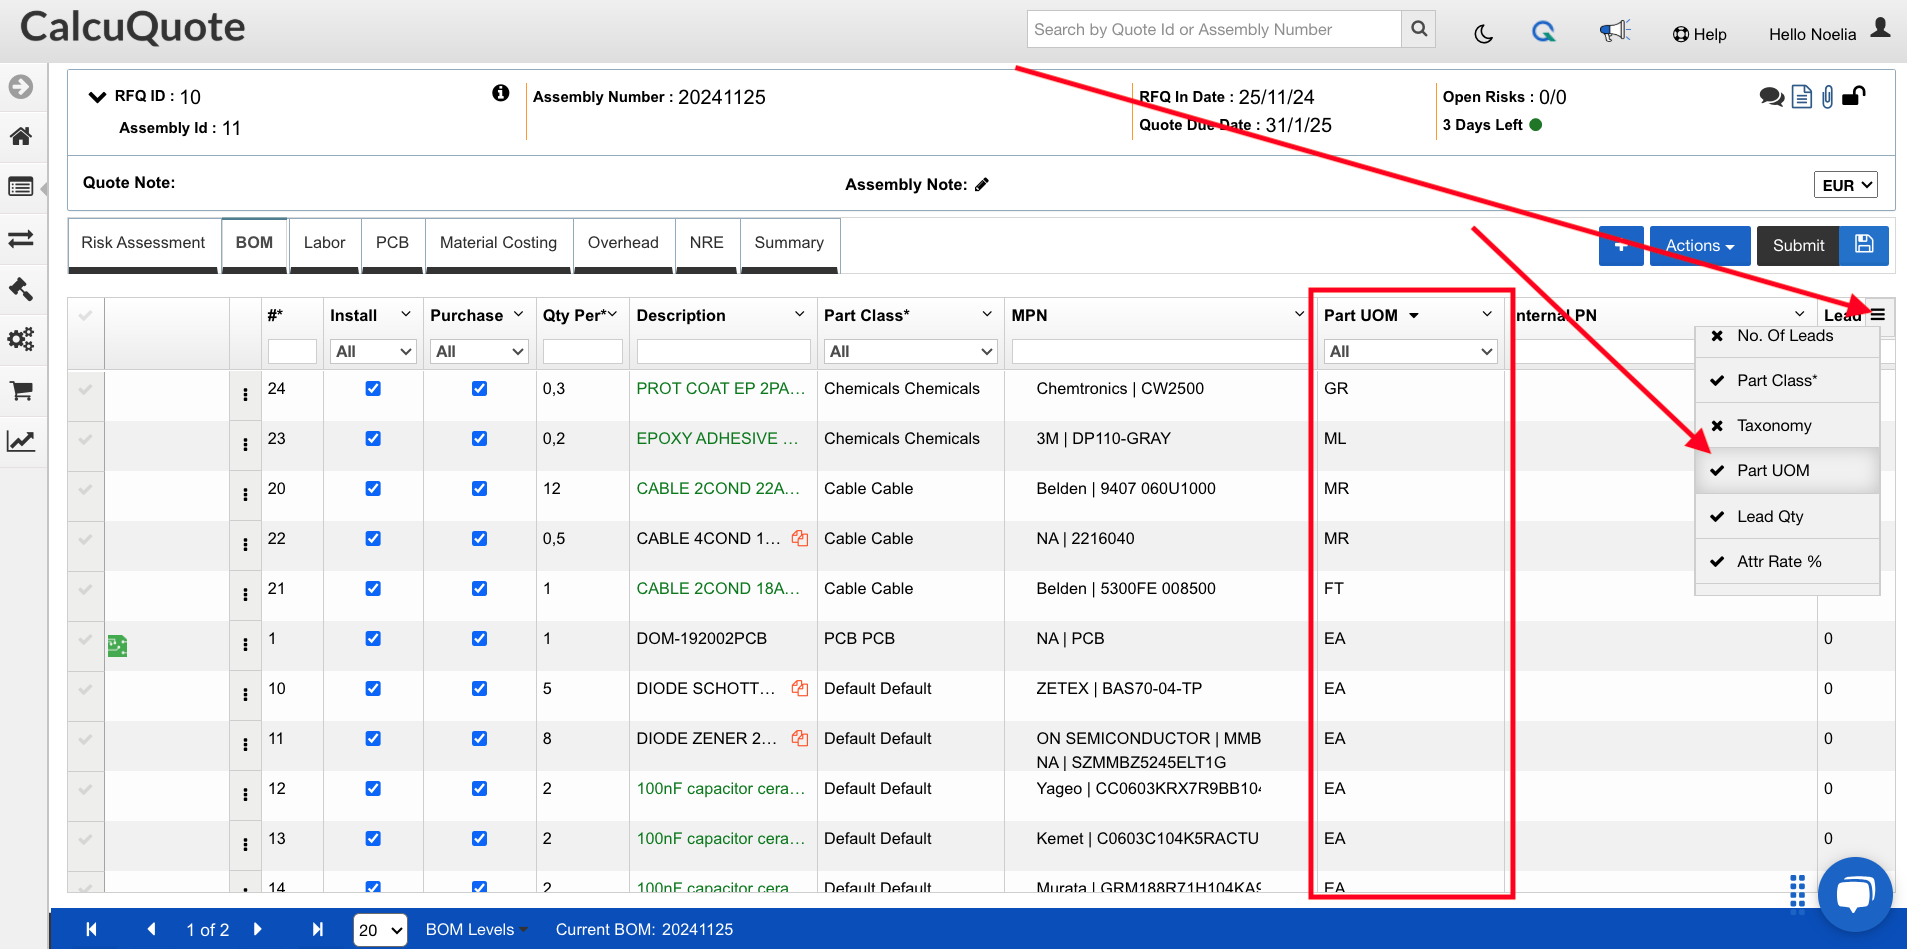This screenshot has height=949, width=1907.
Task: Open the announcements megaphone icon
Action: (x=1614, y=31)
